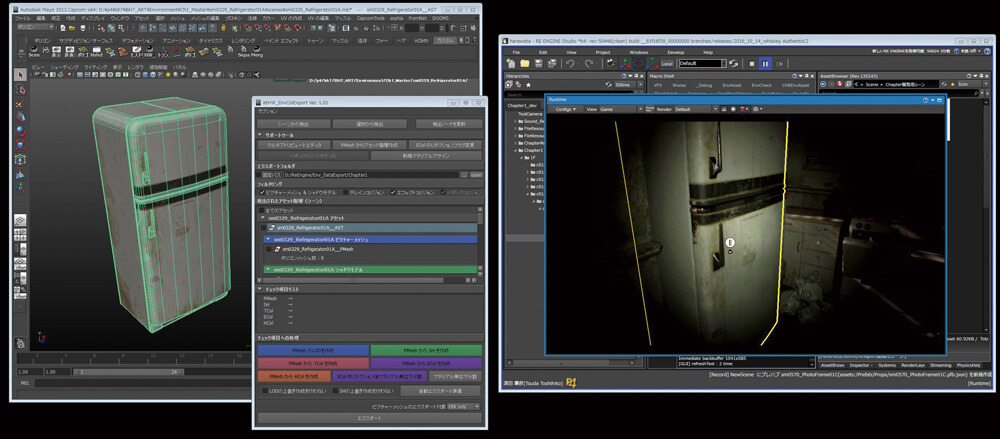Click the redo arrow in RE ENGINE toolbar
1000x439 pixels.
[588, 63]
